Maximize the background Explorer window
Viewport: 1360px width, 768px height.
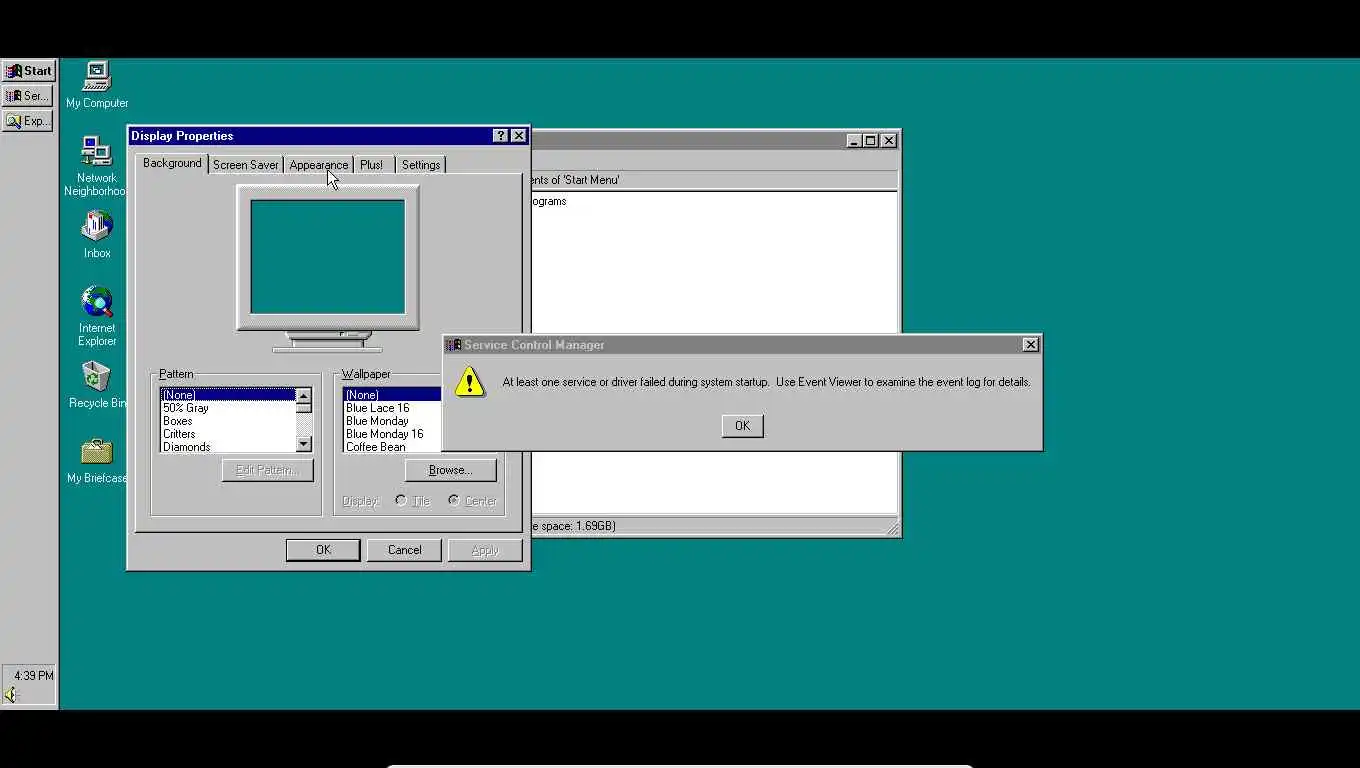click(x=870, y=141)
